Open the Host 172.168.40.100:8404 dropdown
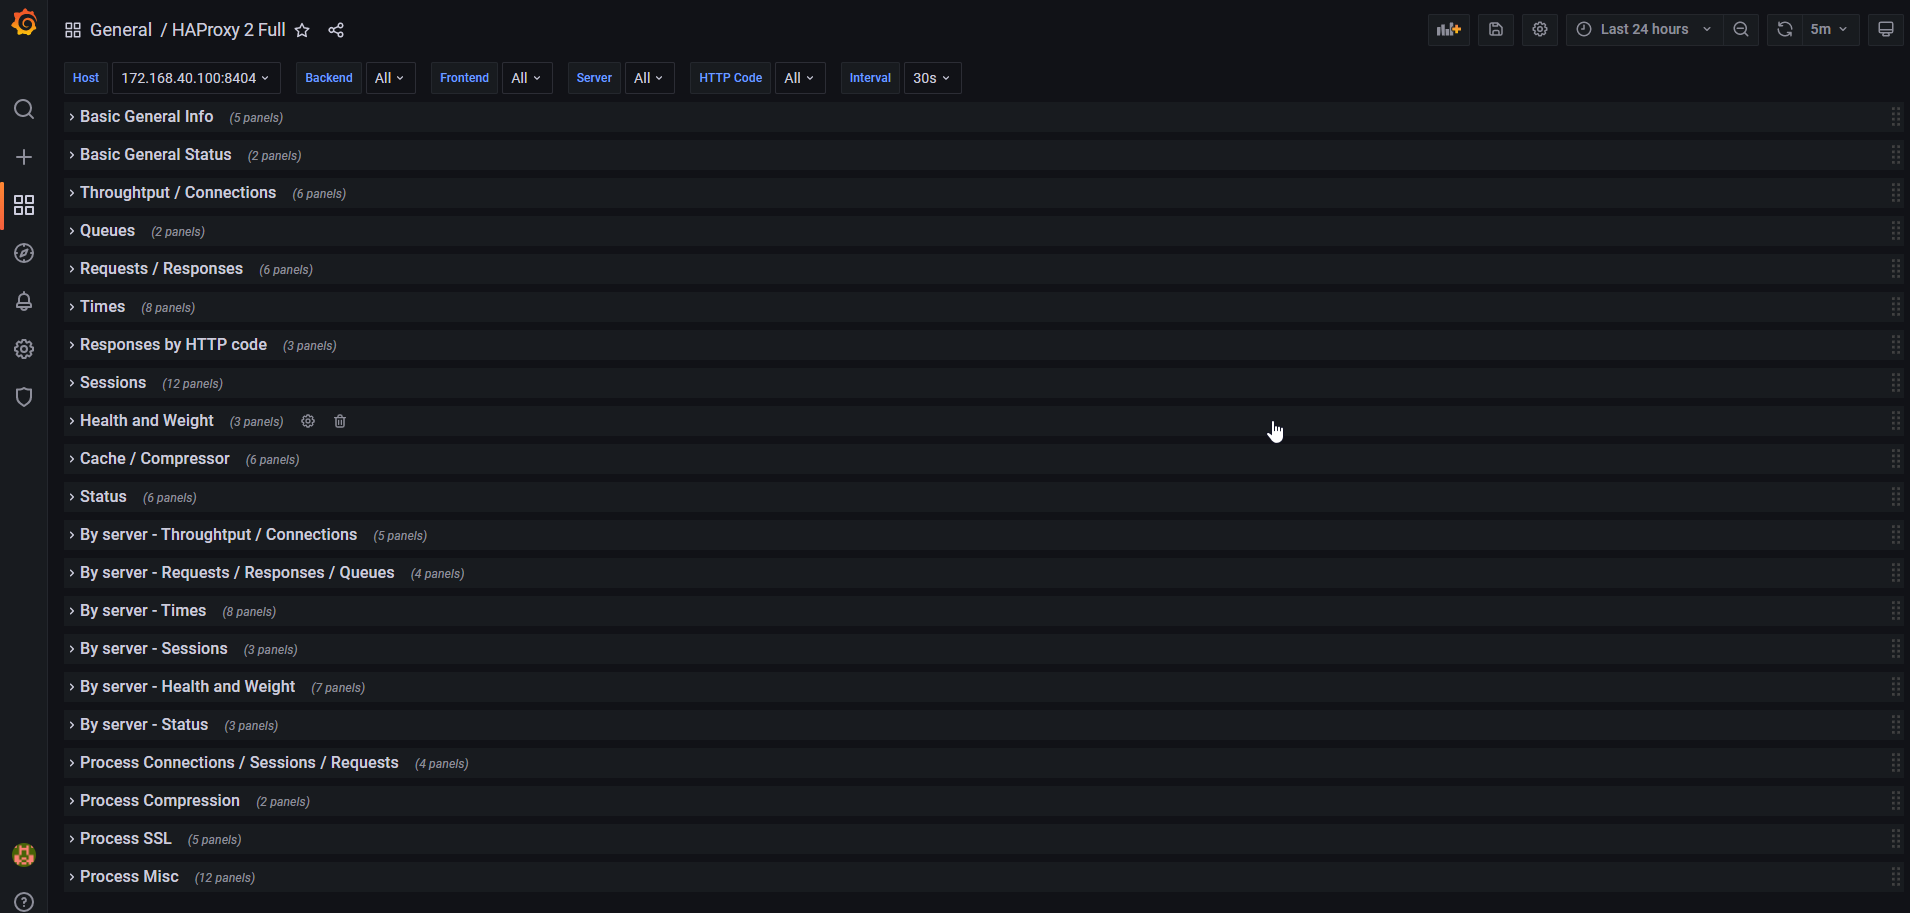The height and width of the screenshot is (913, 1910). [x=196, y=78]
